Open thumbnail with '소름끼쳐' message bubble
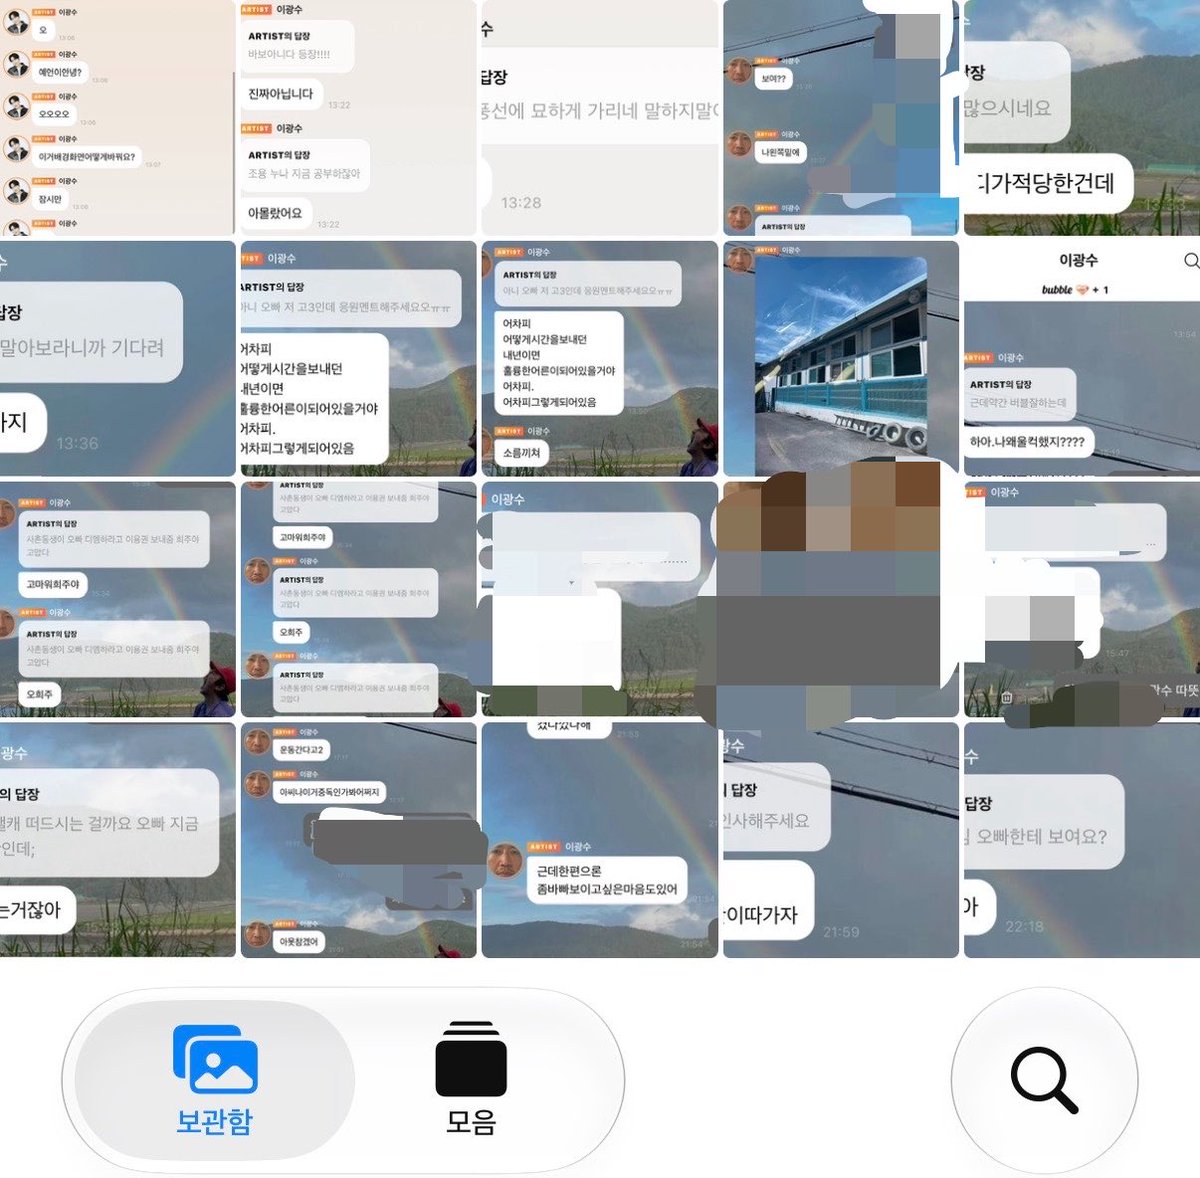 click(x=599, y=358)
